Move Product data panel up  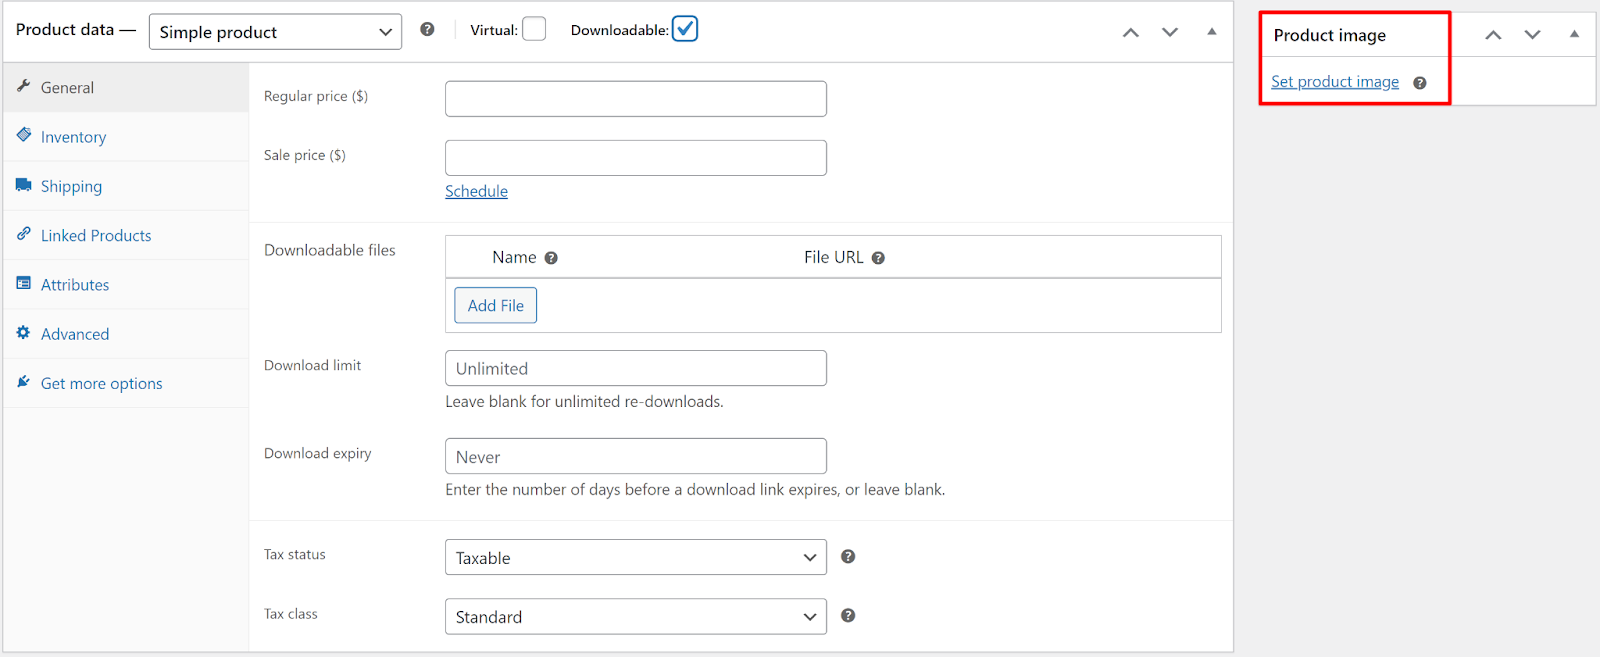[1131, 32]
